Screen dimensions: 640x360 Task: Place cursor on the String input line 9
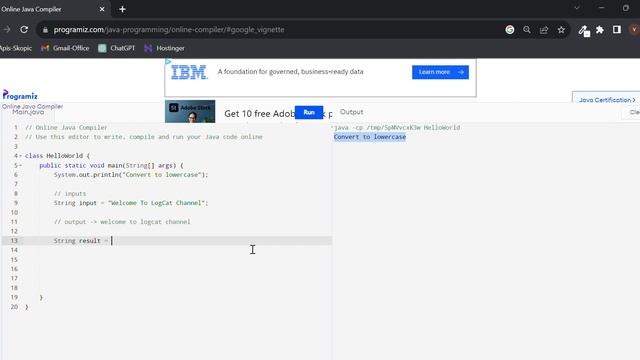coord(131,203)
